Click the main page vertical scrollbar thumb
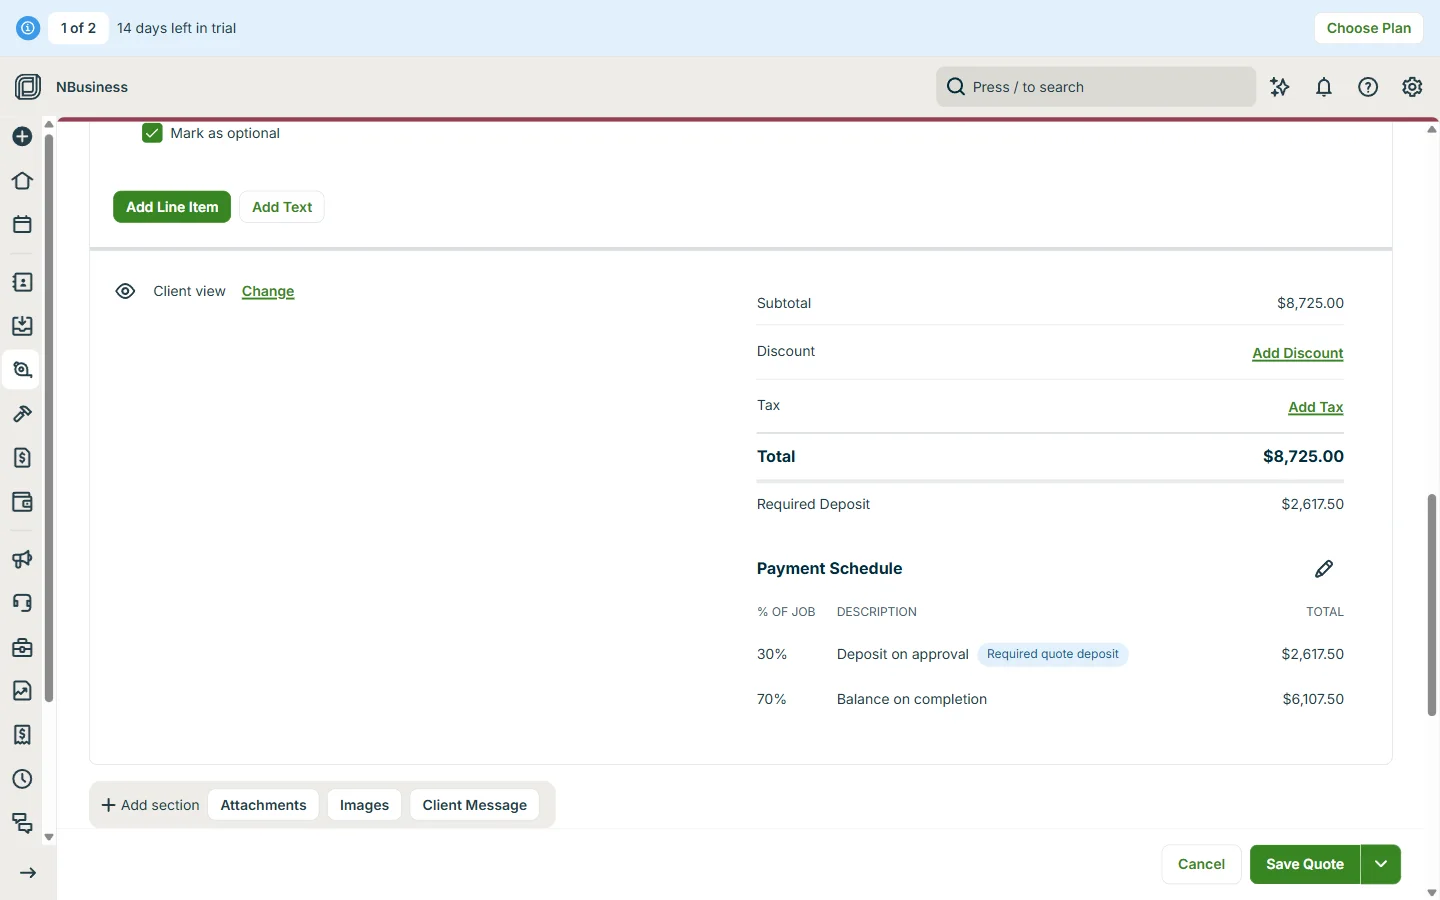Viewport: 1440px width, 900px height. pyautogui.click(x=1432, y=605)
